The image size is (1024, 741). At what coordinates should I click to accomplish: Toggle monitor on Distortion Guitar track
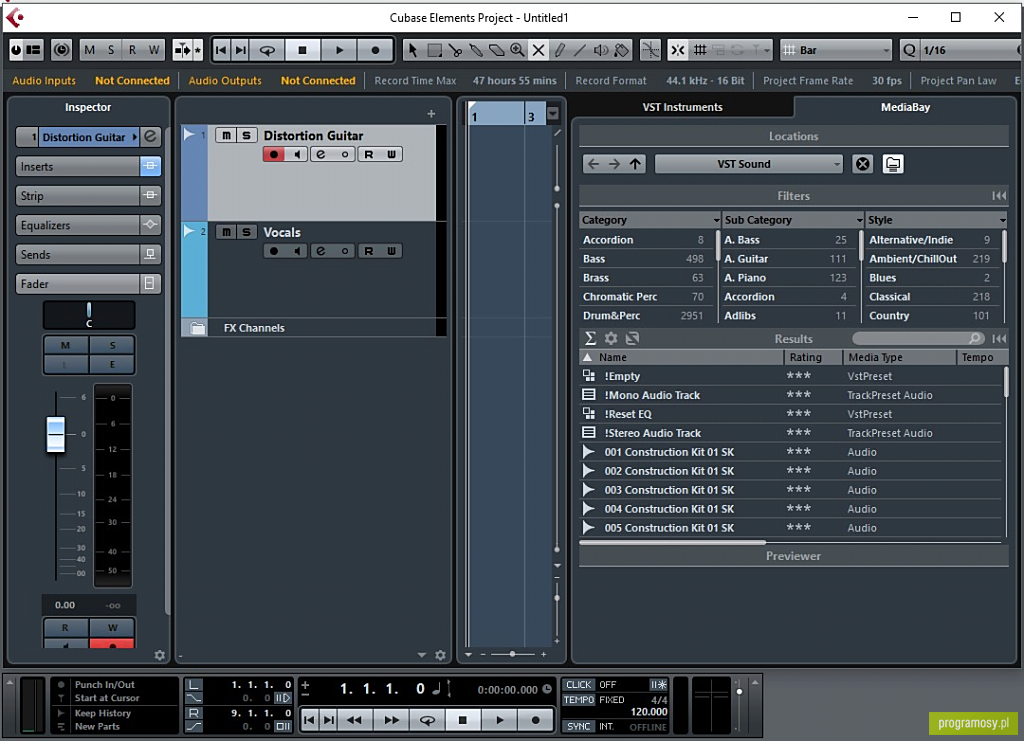pos(297,155)
